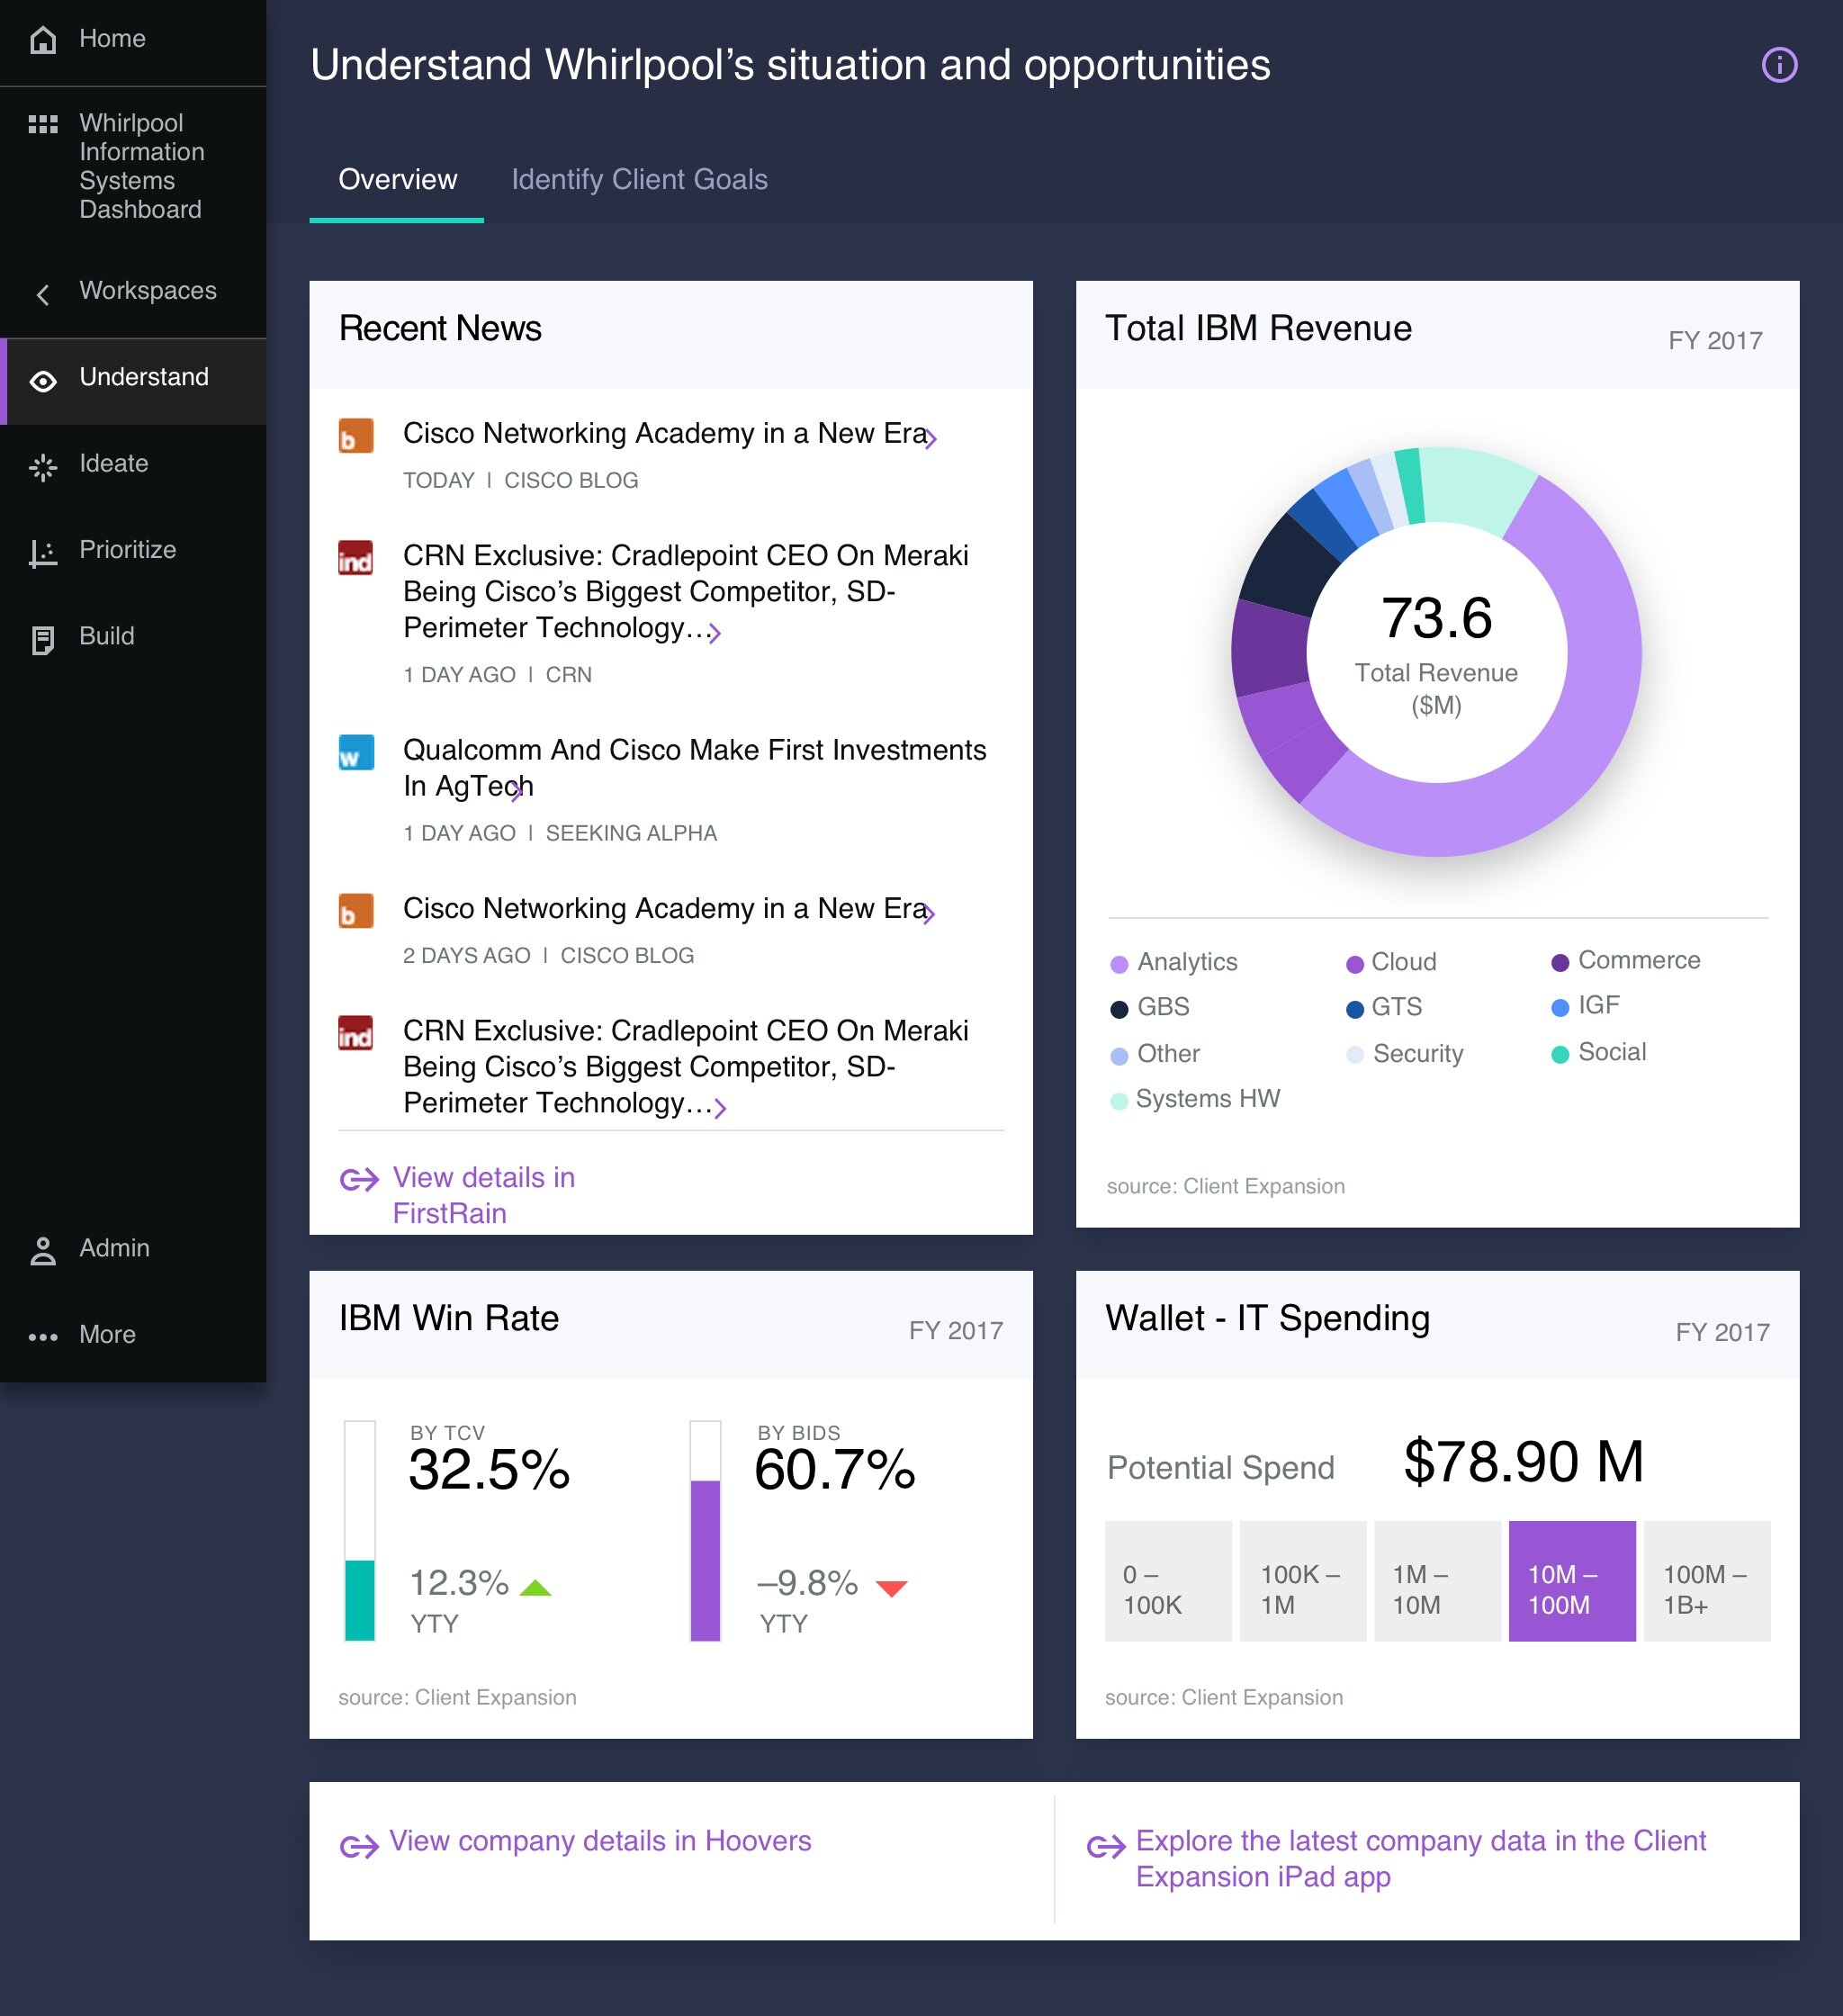Open the Ideate sparkle icon
The image size is (1843, 2016).
click(x=43, y=467)
